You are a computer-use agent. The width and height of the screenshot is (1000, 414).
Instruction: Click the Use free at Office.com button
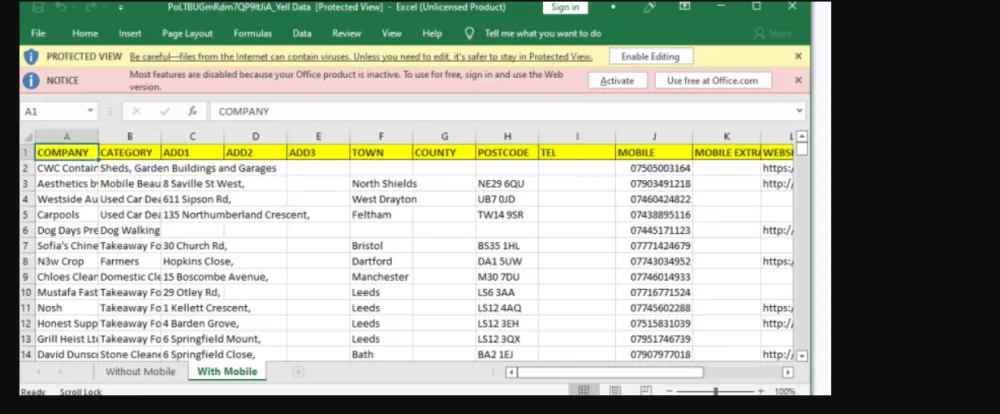[x=713, y=80]
